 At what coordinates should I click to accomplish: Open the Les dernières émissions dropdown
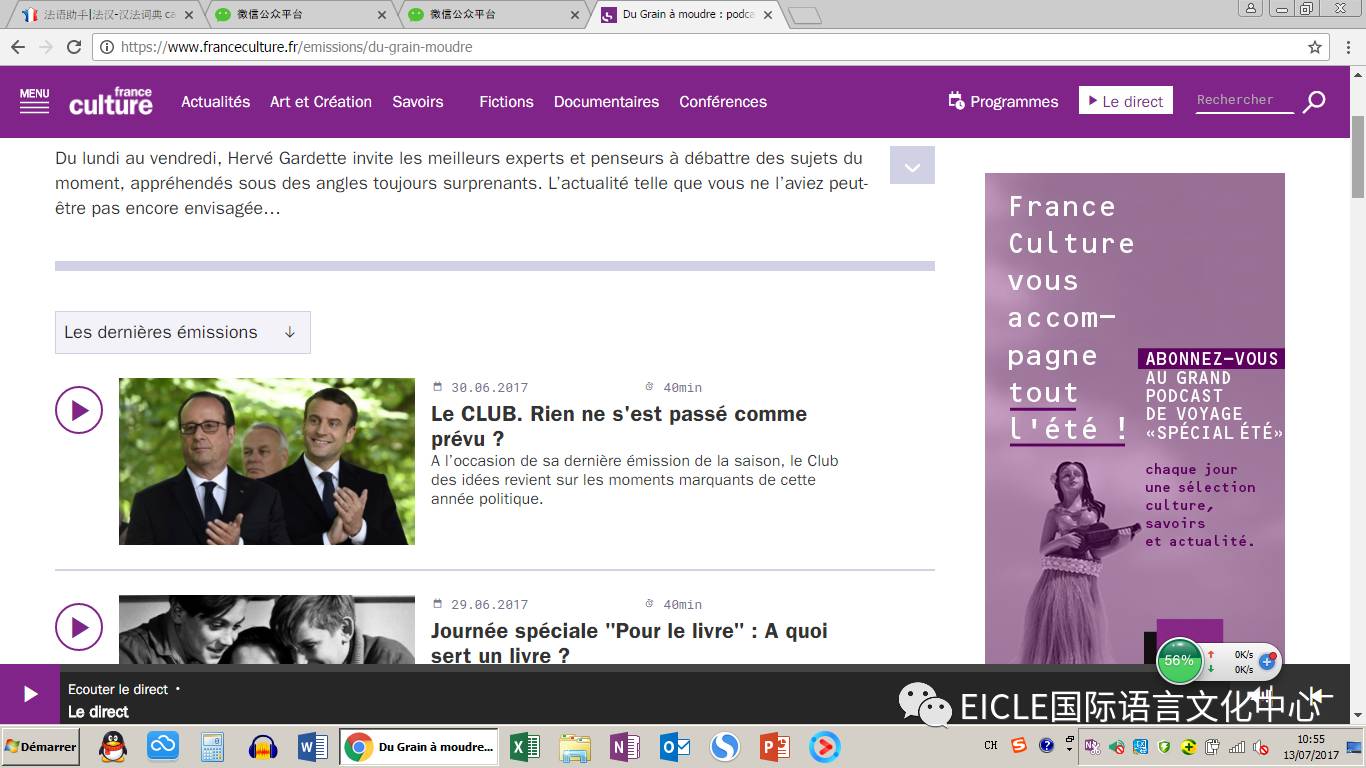click(182, 332)
